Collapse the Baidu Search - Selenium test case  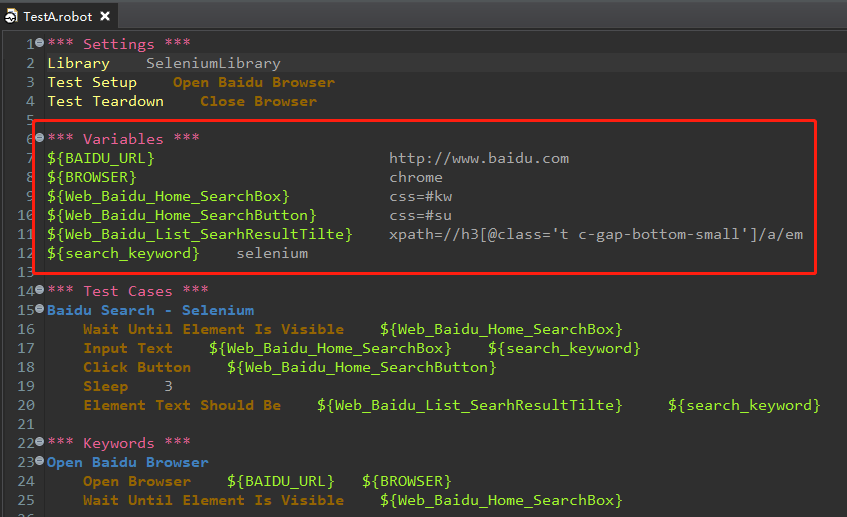(39, 309)
